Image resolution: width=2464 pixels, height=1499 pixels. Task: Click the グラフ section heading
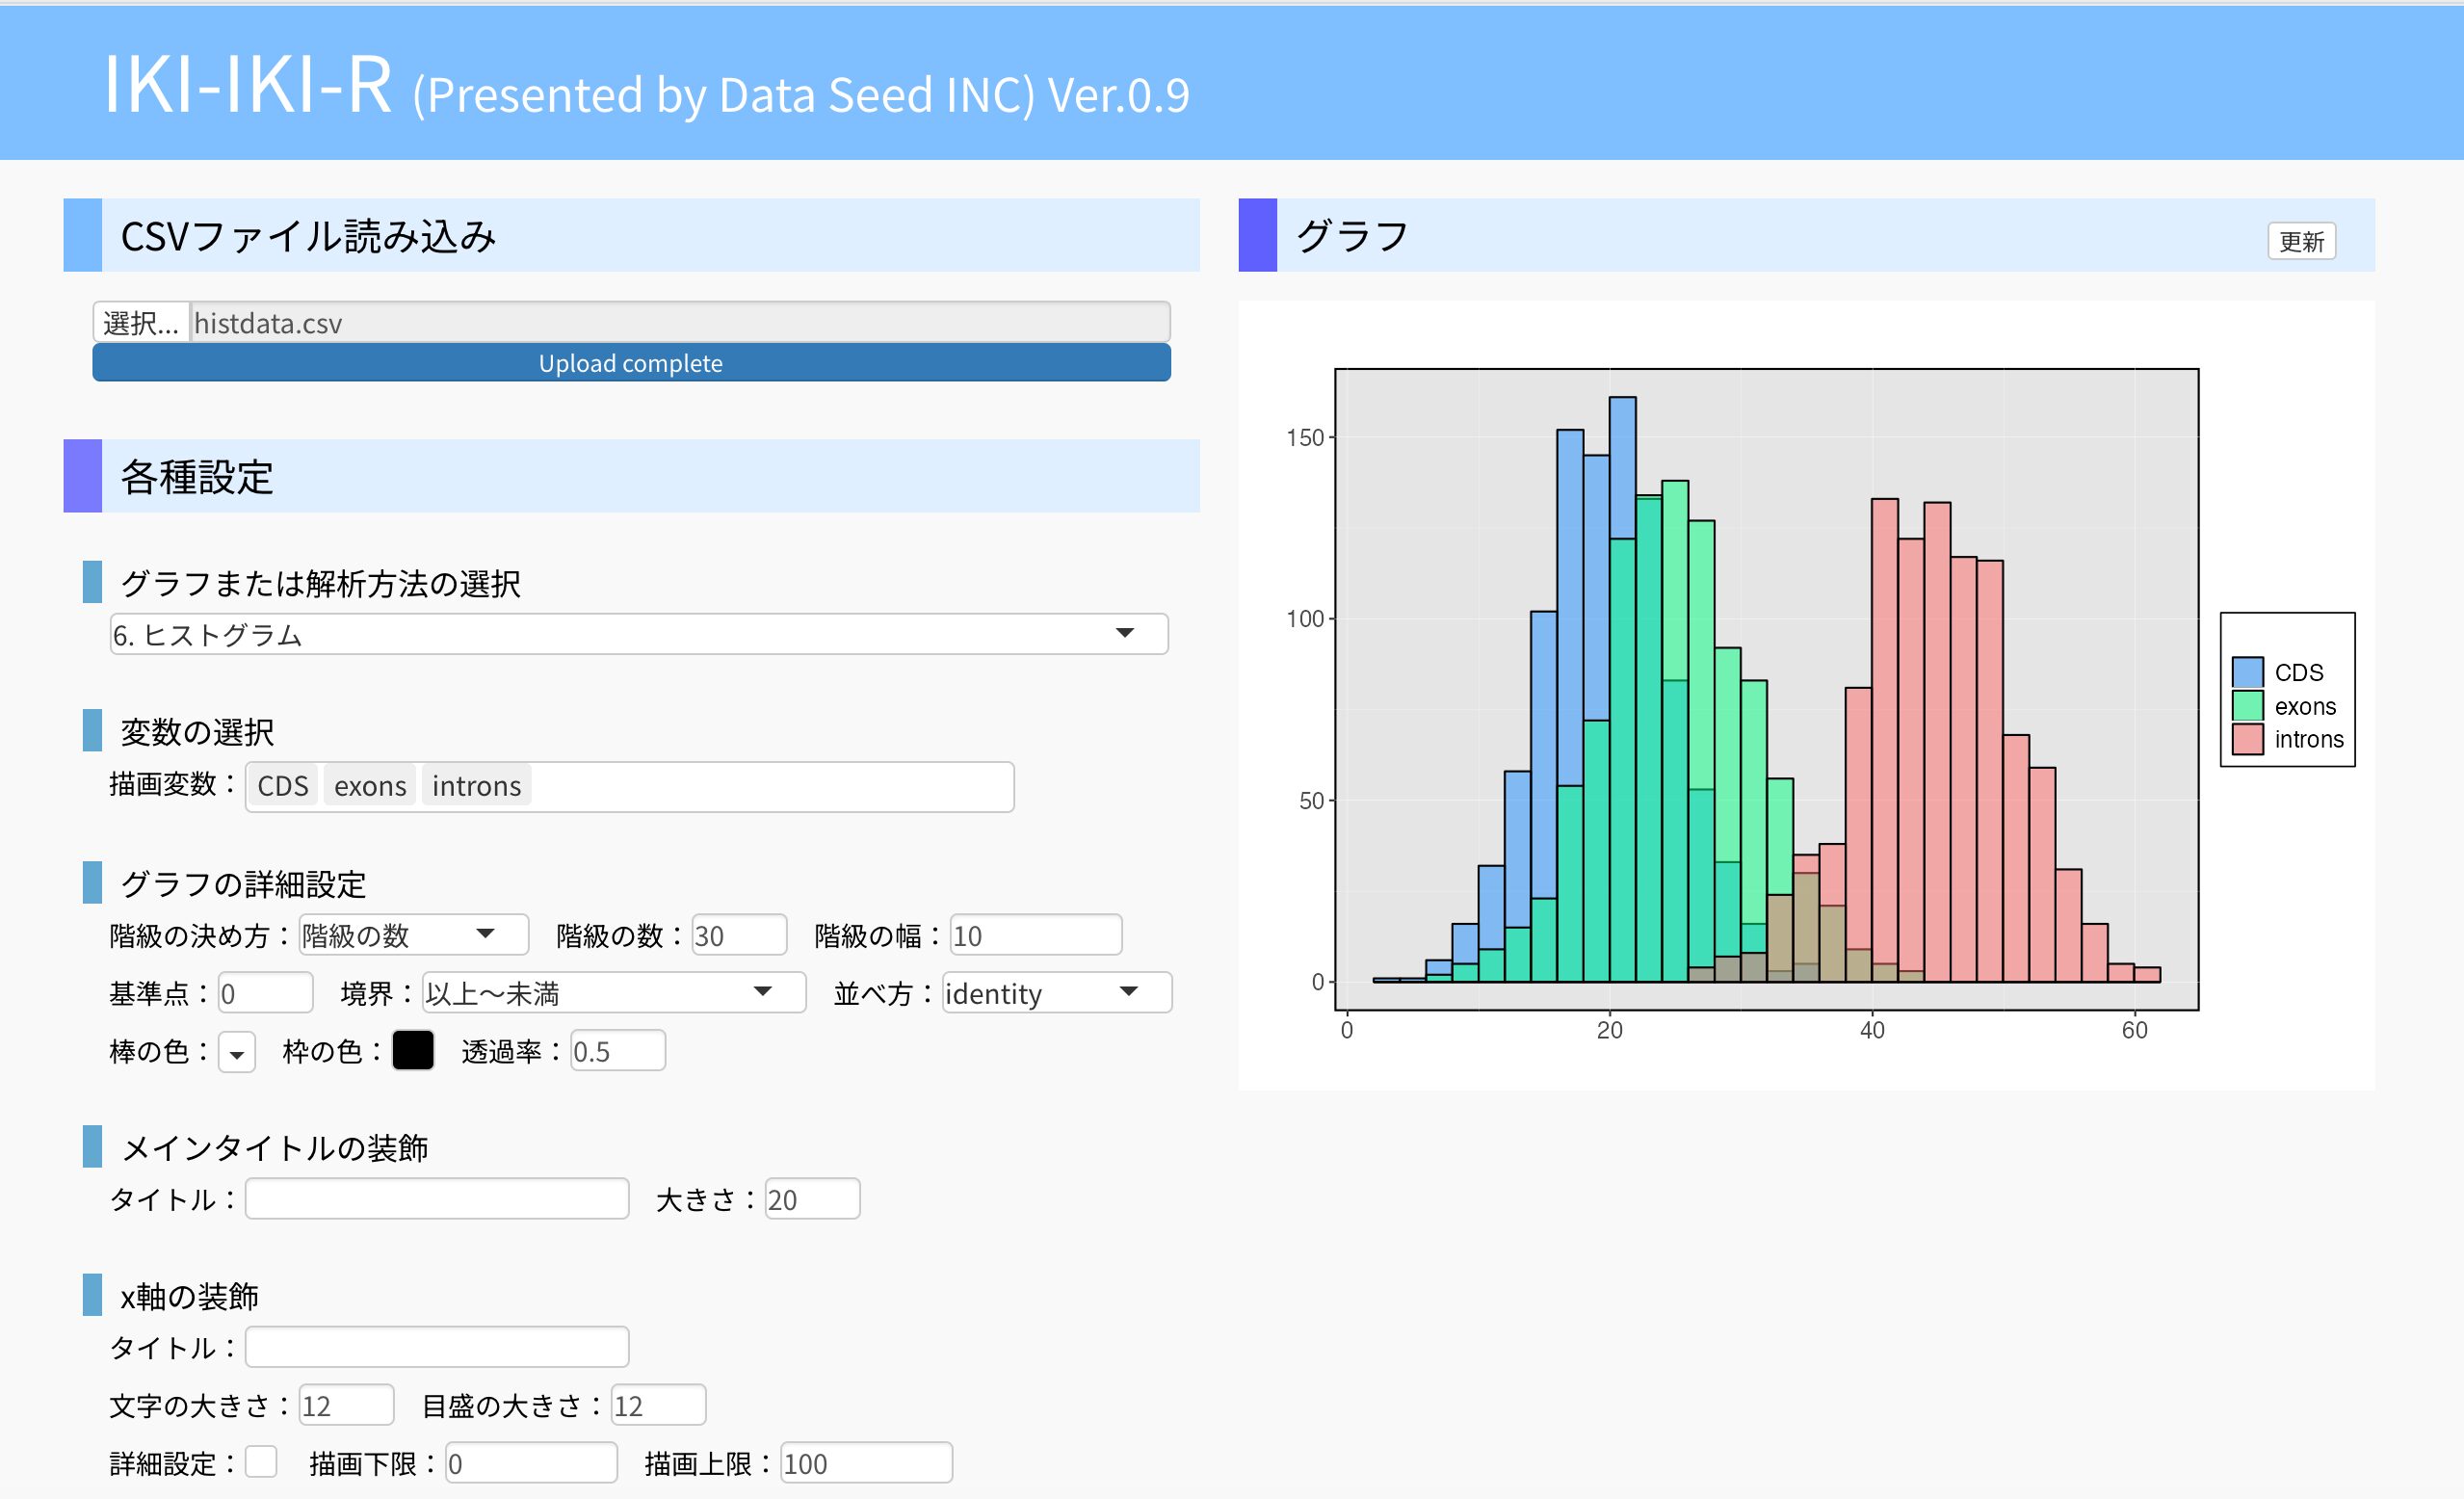click(x=1352, y=236)
